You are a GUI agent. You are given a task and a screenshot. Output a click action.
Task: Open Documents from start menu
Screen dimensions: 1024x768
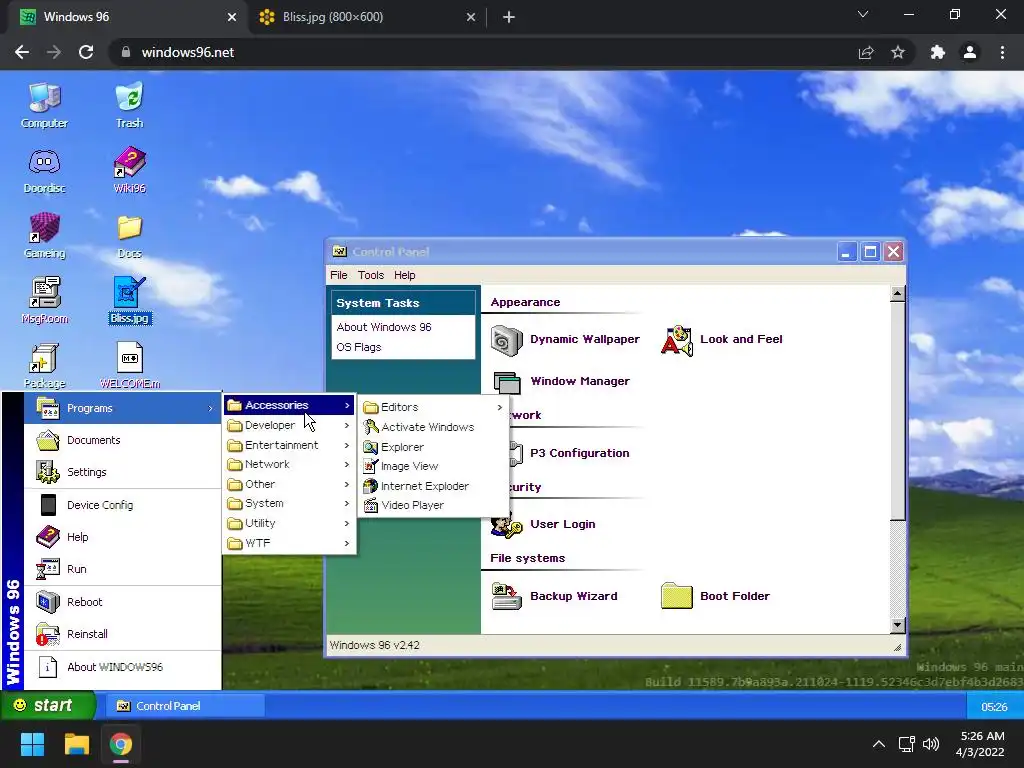click(x=123, y=440)
